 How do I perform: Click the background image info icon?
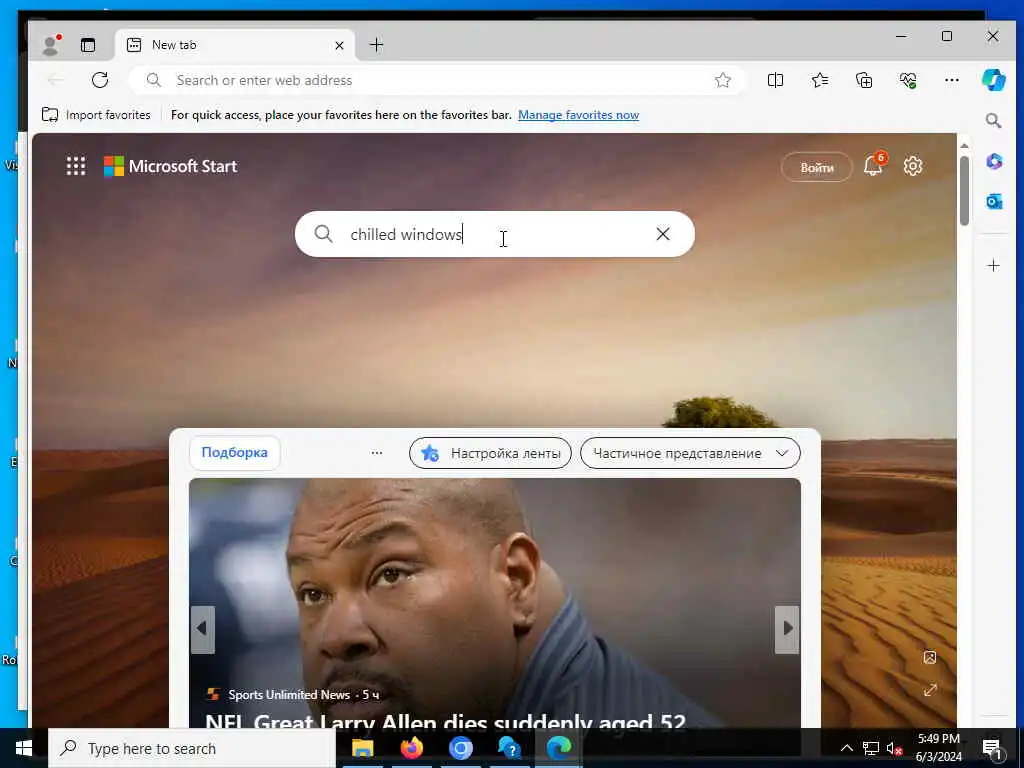coord(930,658)
